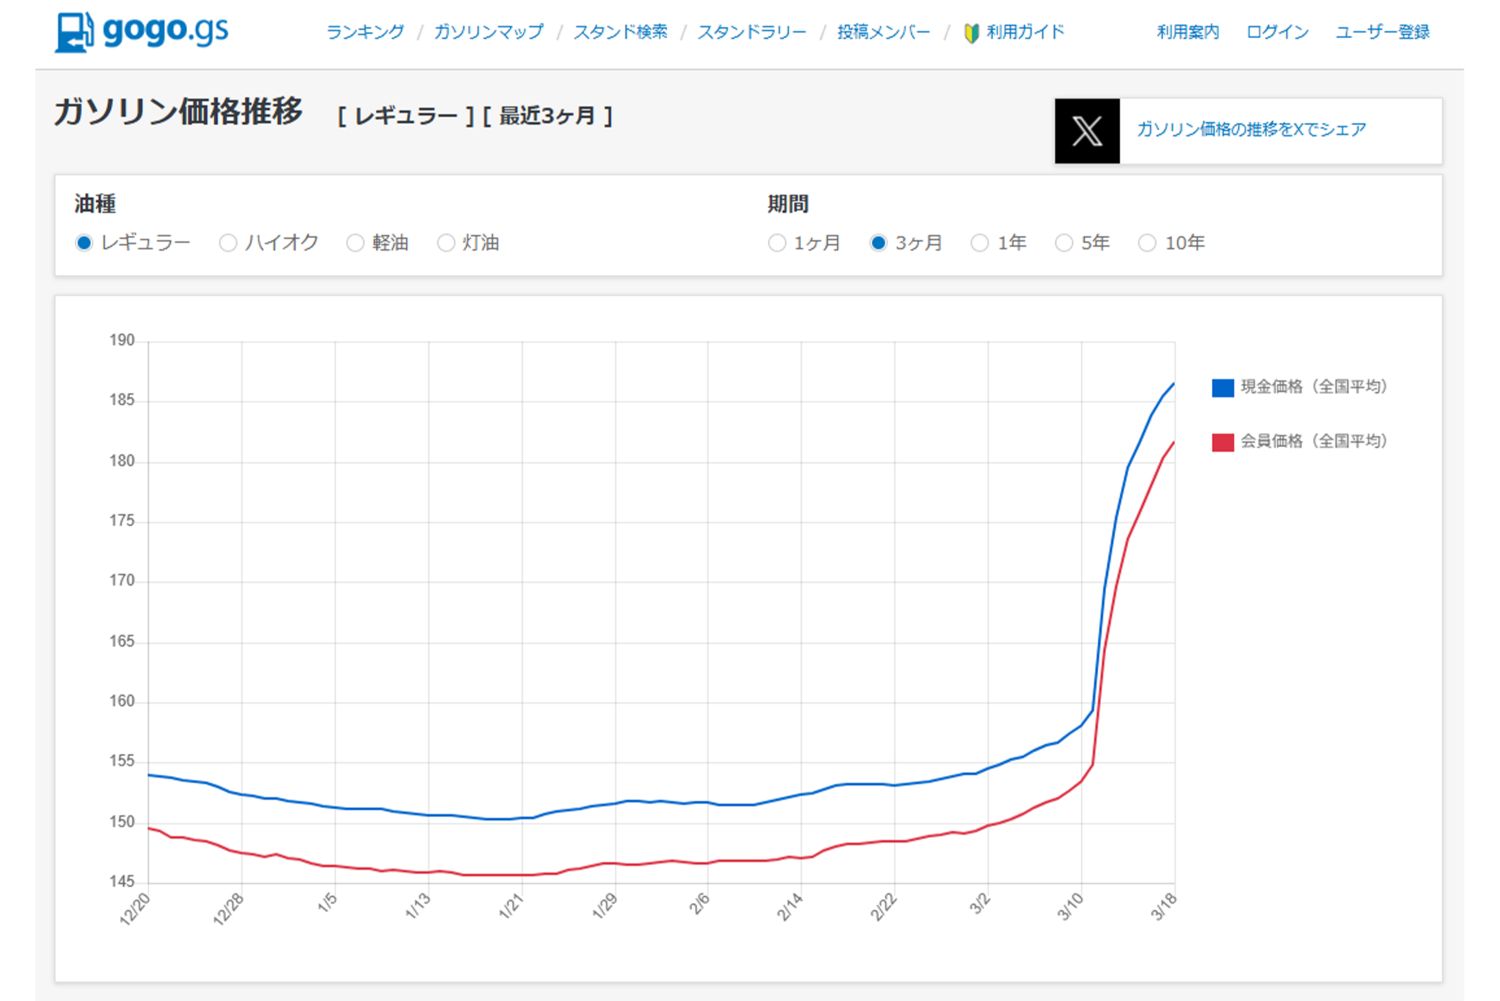Click ユーザー登録 to register
This screenshot has width=1500, height=1001.
[1382, 31]
